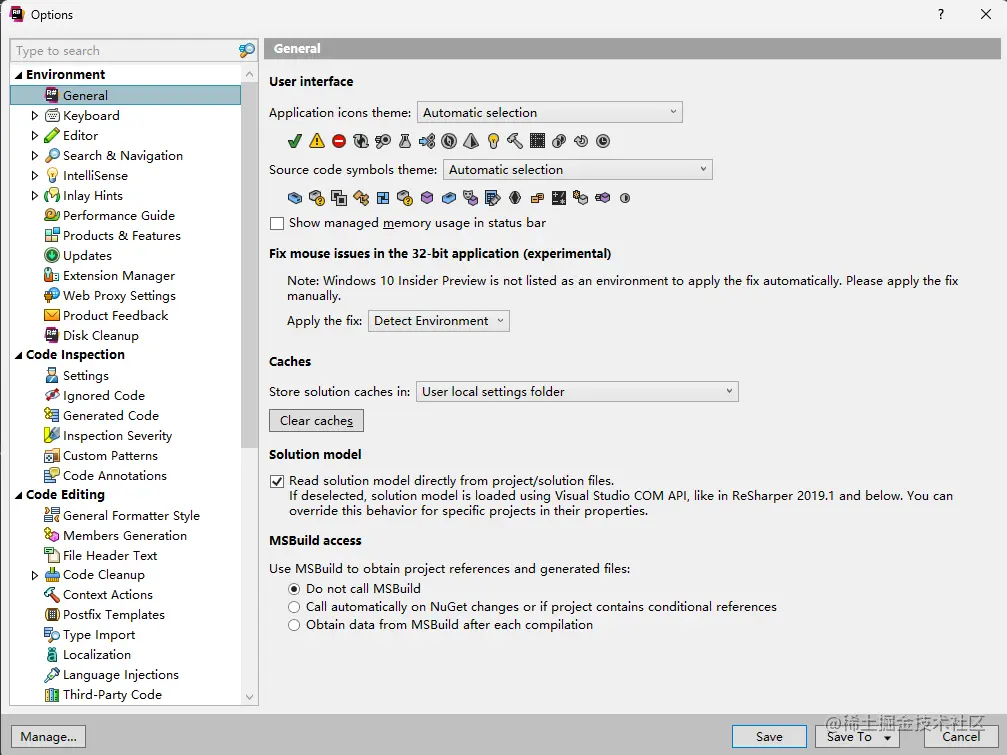The image size is (1007, 755).
Task: Open Application icons theme dropdown
Action: (550, 112)
